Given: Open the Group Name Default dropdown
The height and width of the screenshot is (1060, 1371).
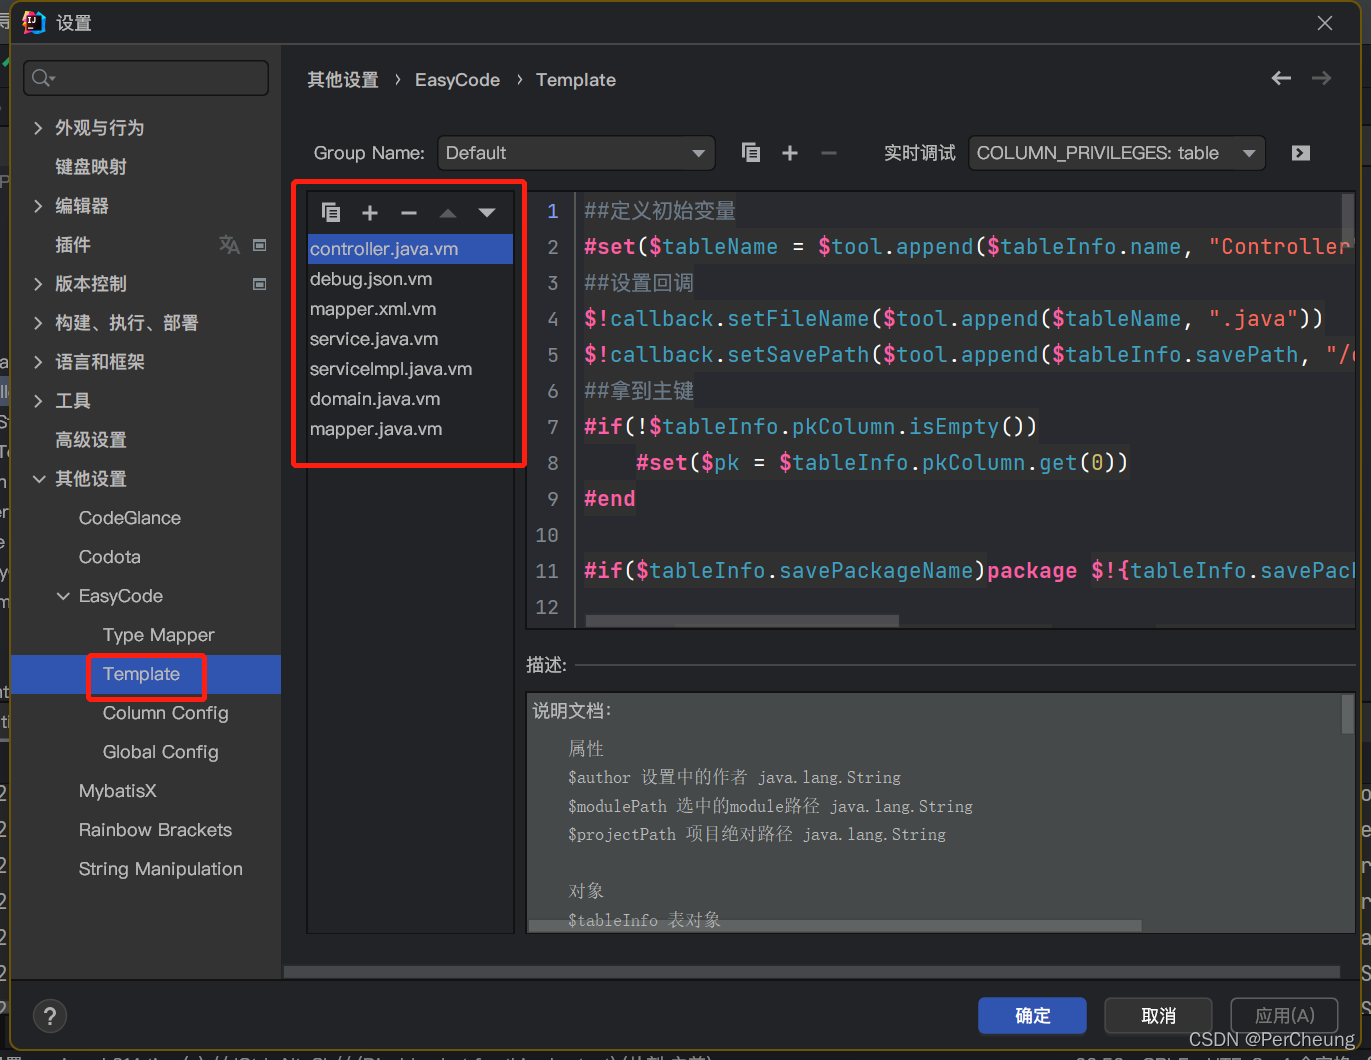Looking at the screenshot, I should (x=576, y=153).
